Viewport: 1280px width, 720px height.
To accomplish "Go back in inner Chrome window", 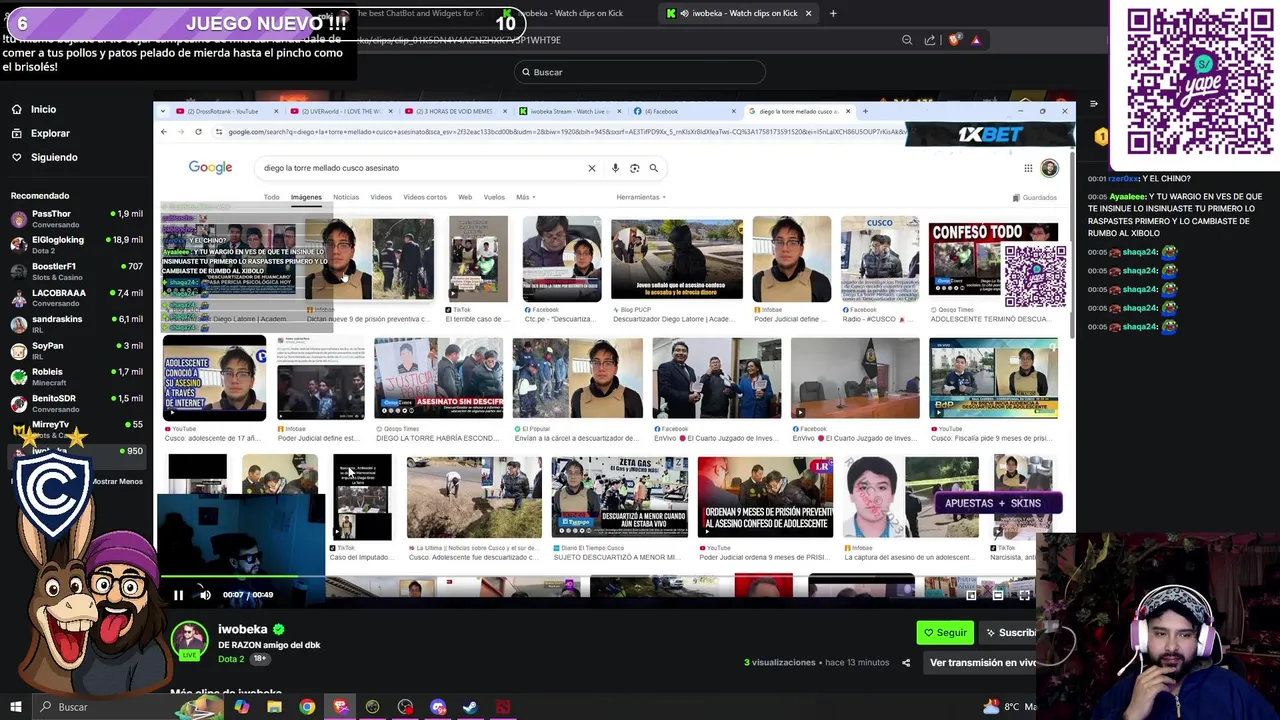I will click(x=164, y=132).
